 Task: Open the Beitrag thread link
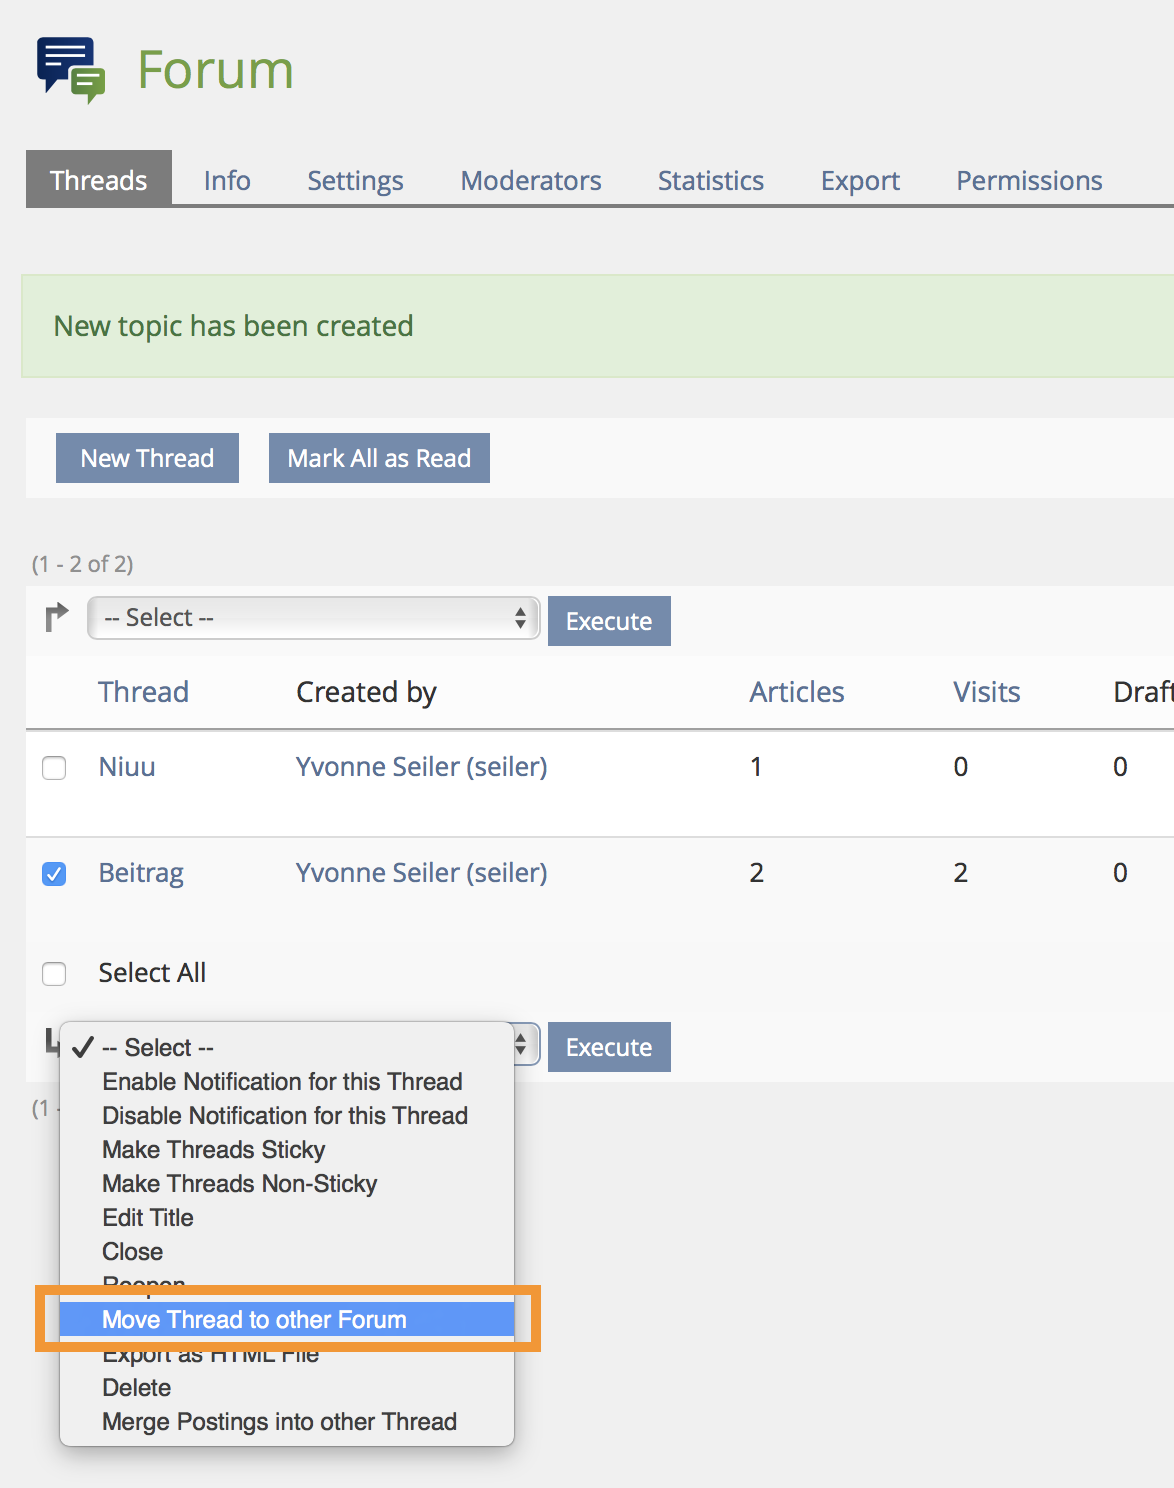141,873
